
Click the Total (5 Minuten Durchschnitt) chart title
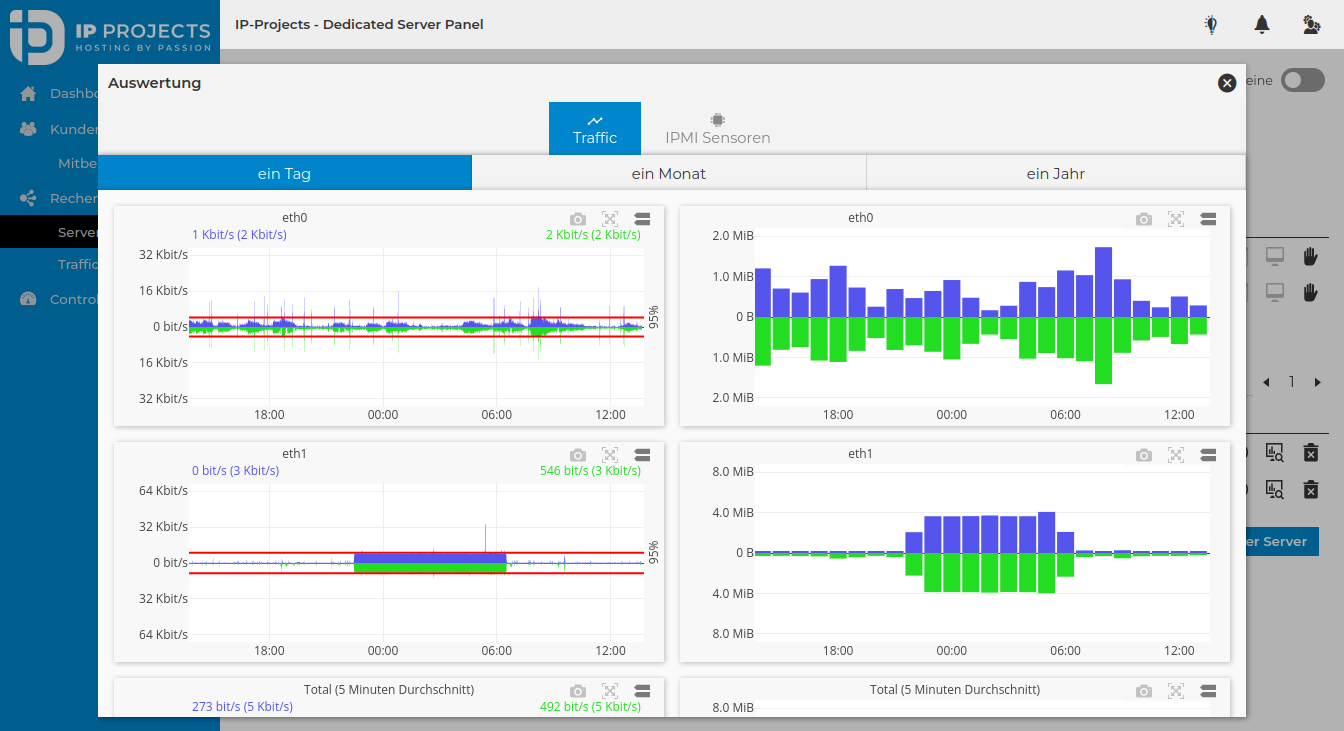(x=389, y=689)
